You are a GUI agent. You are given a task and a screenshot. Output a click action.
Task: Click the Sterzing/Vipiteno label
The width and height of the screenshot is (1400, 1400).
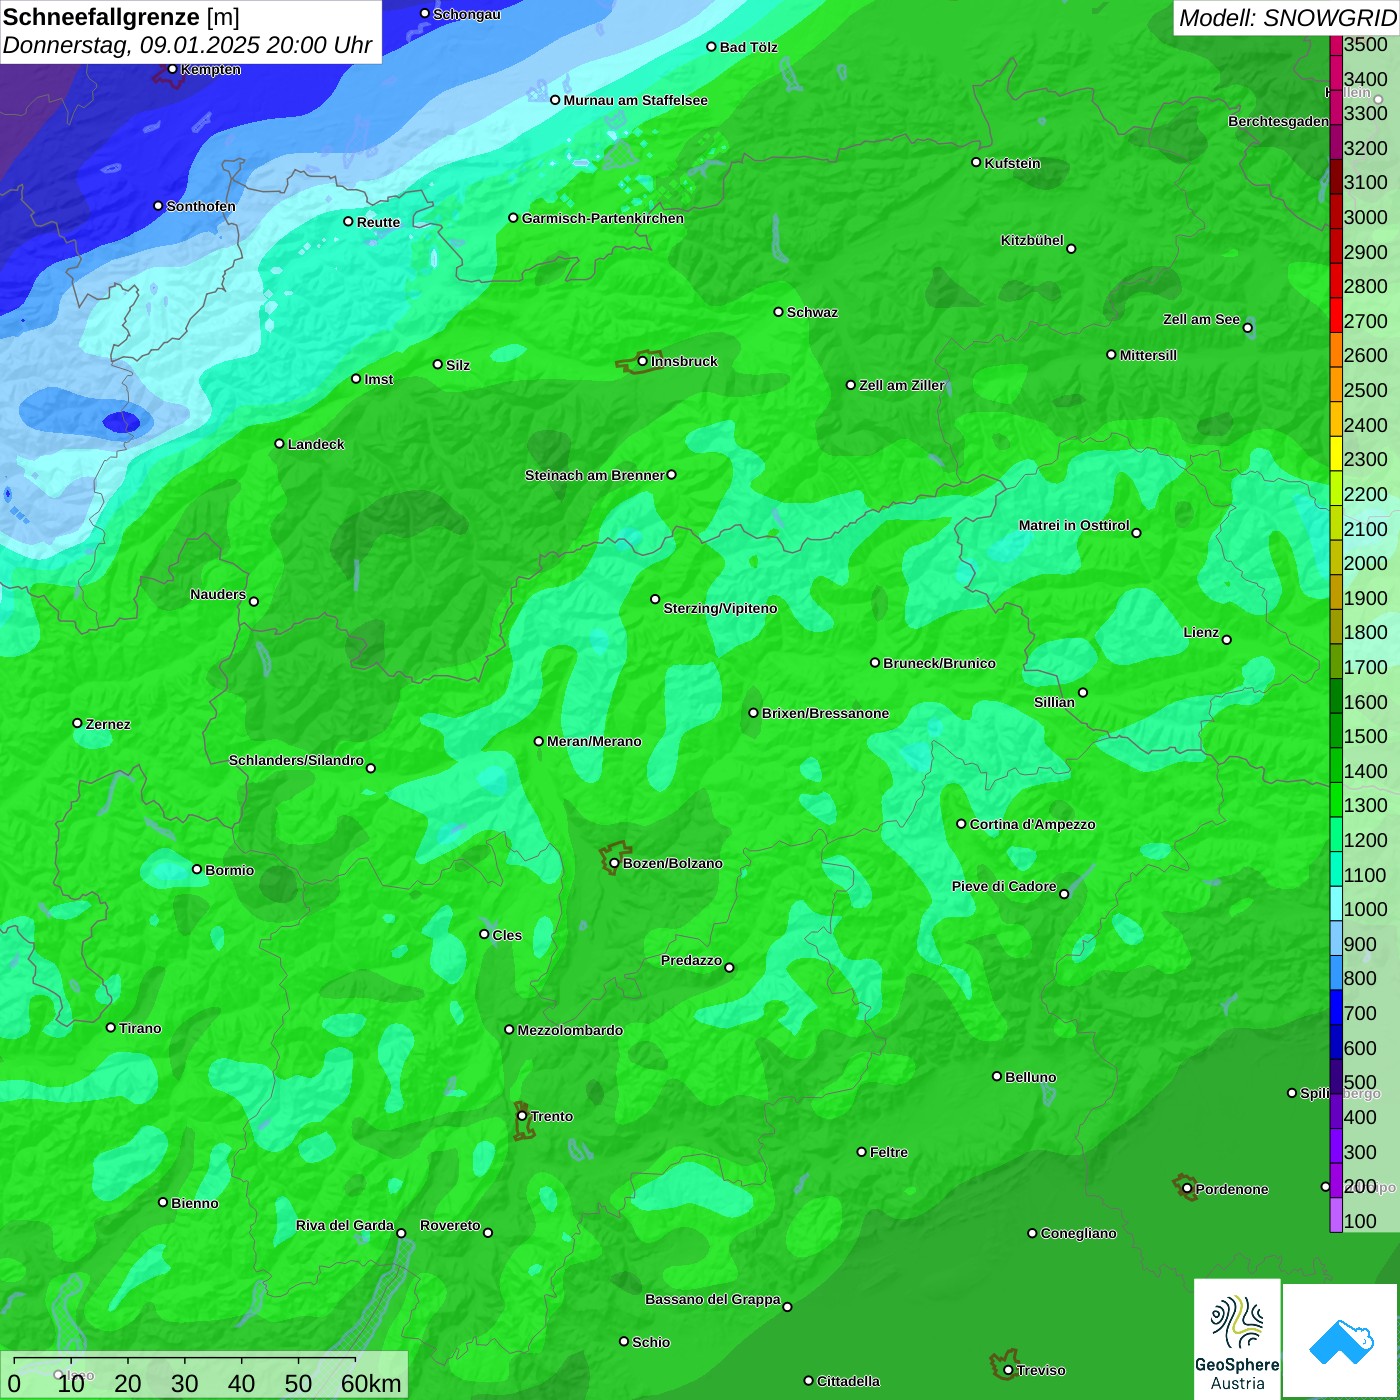(x=720, y=608)
